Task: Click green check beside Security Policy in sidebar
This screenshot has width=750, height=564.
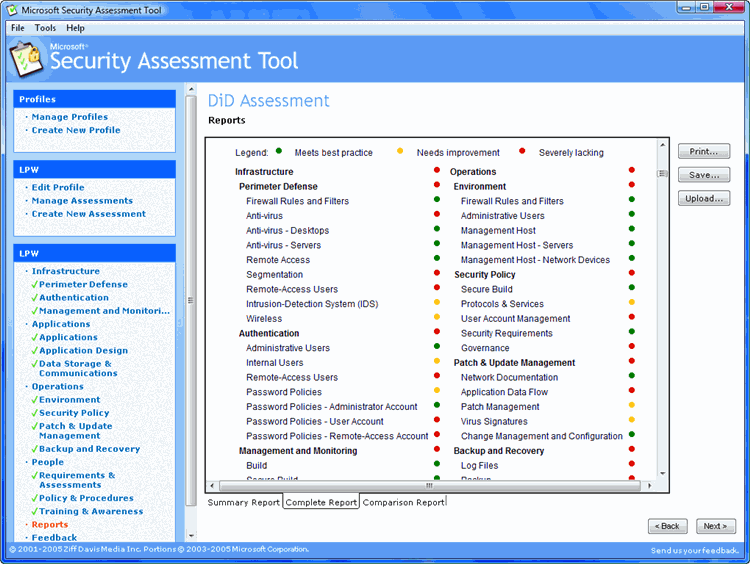Action: (x=34, y=413)
